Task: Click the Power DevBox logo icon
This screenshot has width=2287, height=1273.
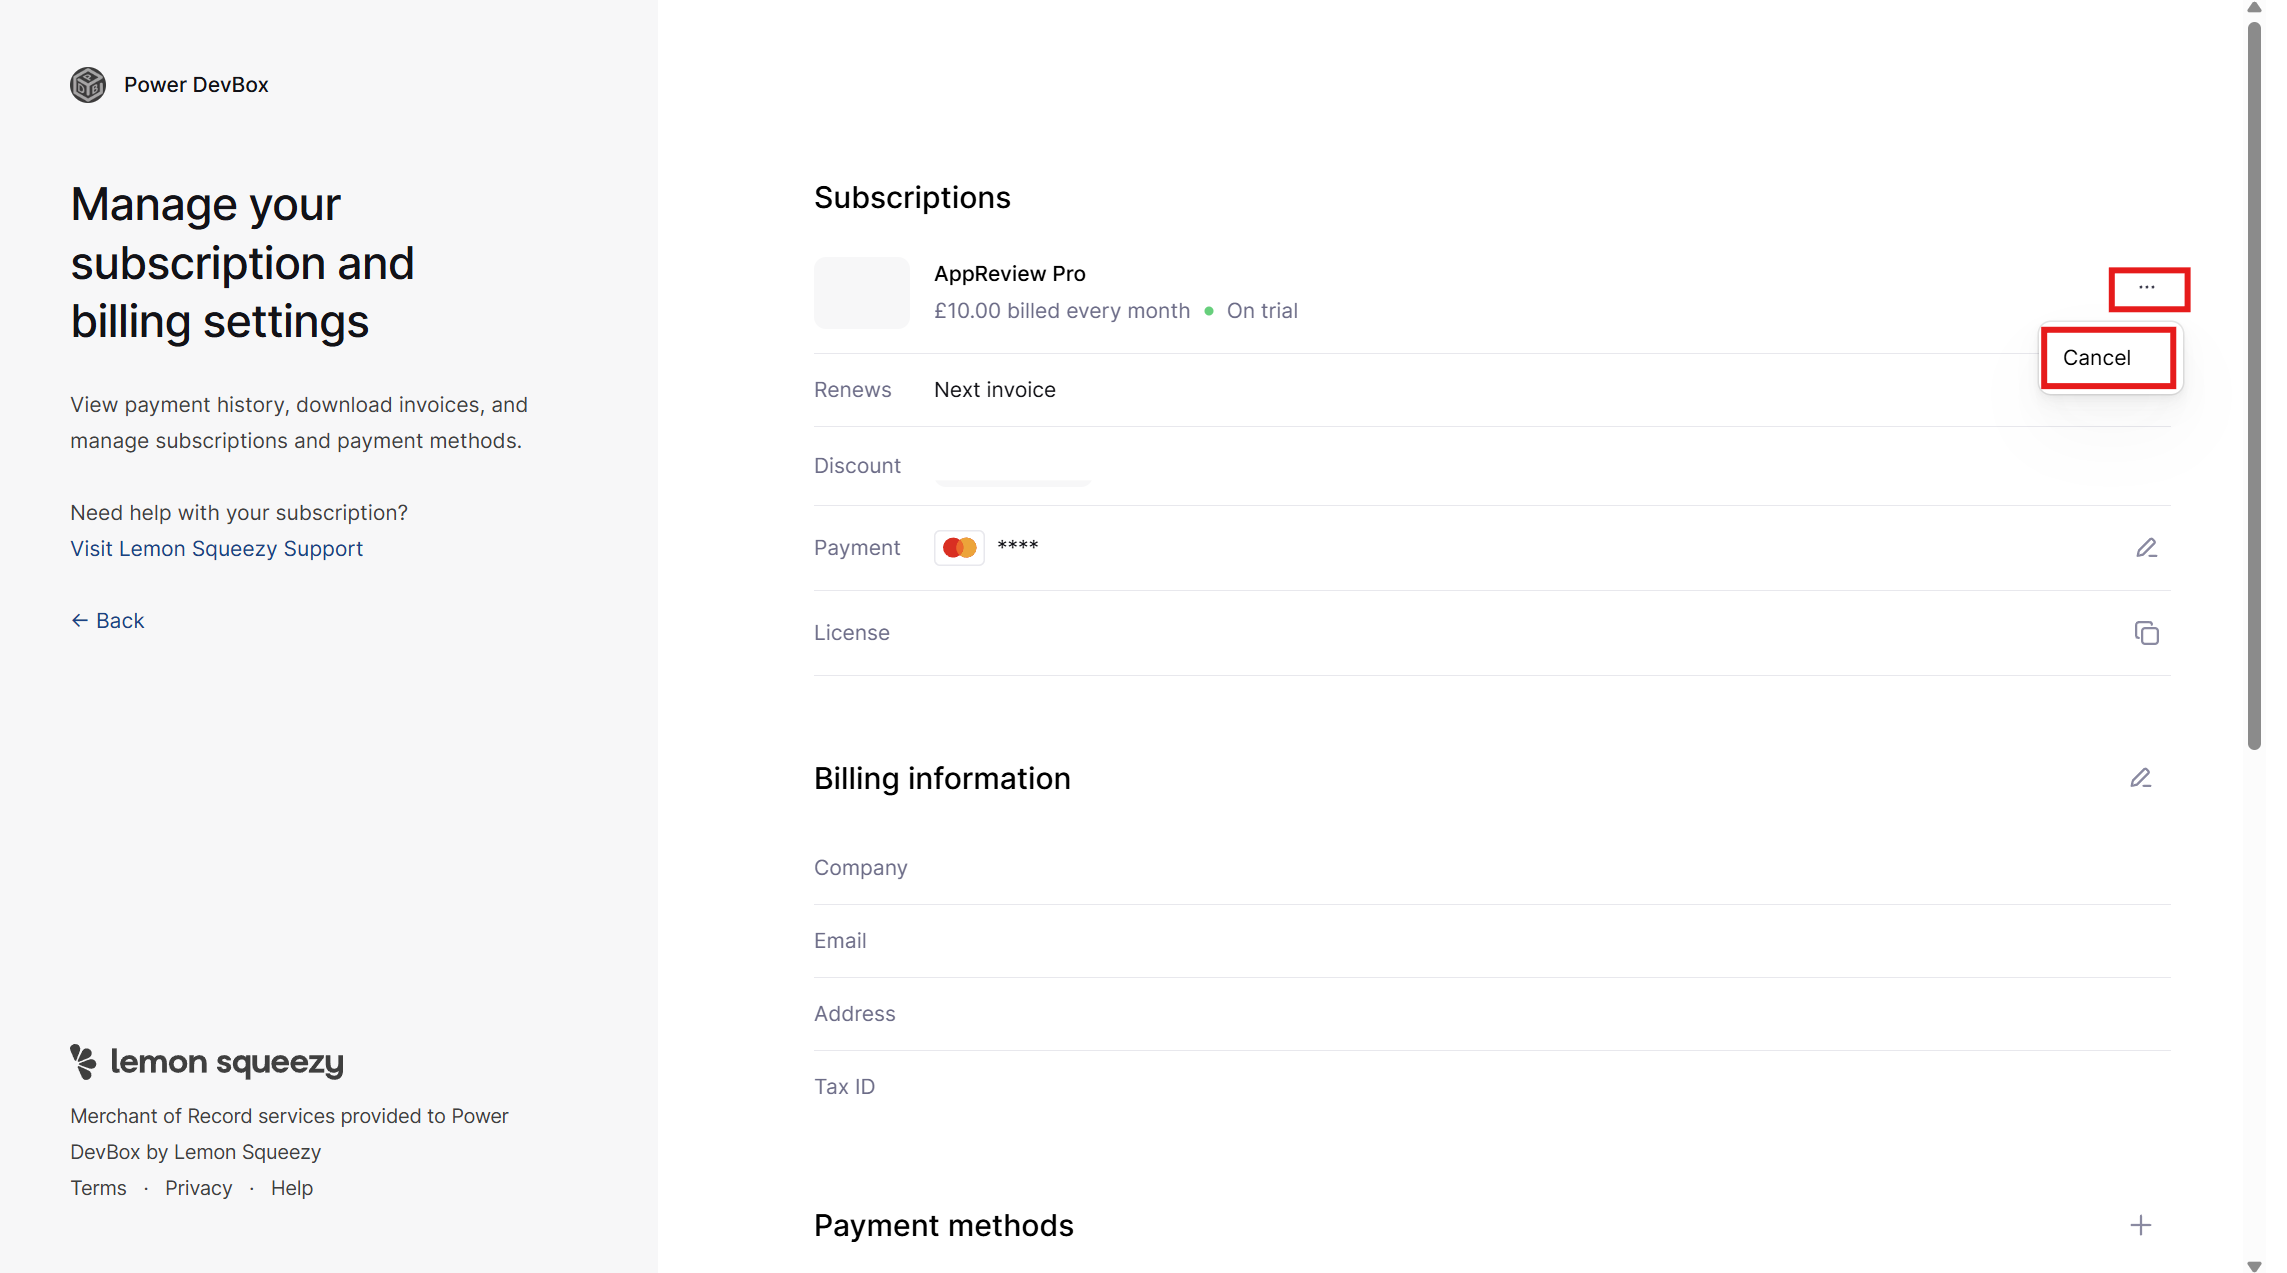Action: (x=88, y=85)
